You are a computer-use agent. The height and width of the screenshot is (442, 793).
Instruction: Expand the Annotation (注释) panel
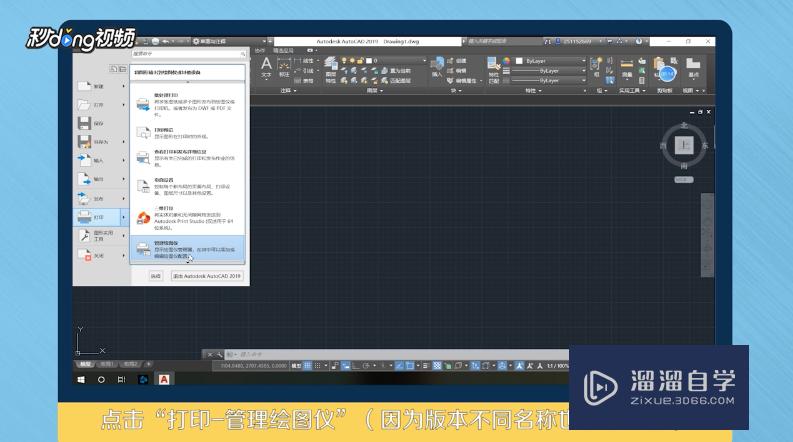point(289,91)
